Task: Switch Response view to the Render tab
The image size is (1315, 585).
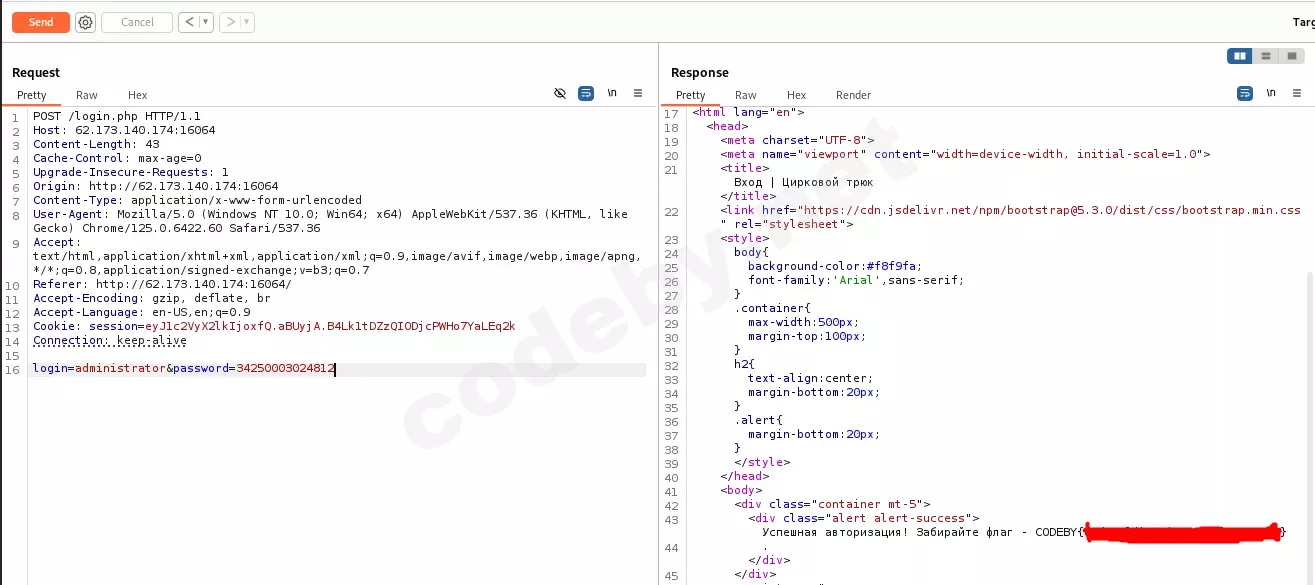Action: pyautogui.click(x=853, y=95)
